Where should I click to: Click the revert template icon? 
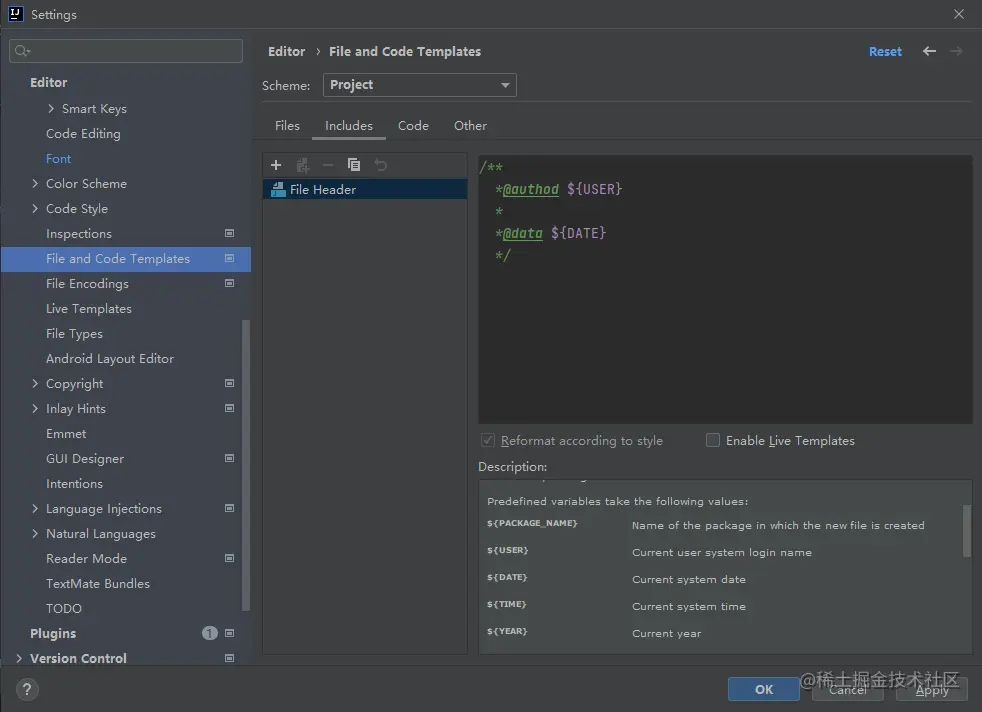click(x=380, y=165)
